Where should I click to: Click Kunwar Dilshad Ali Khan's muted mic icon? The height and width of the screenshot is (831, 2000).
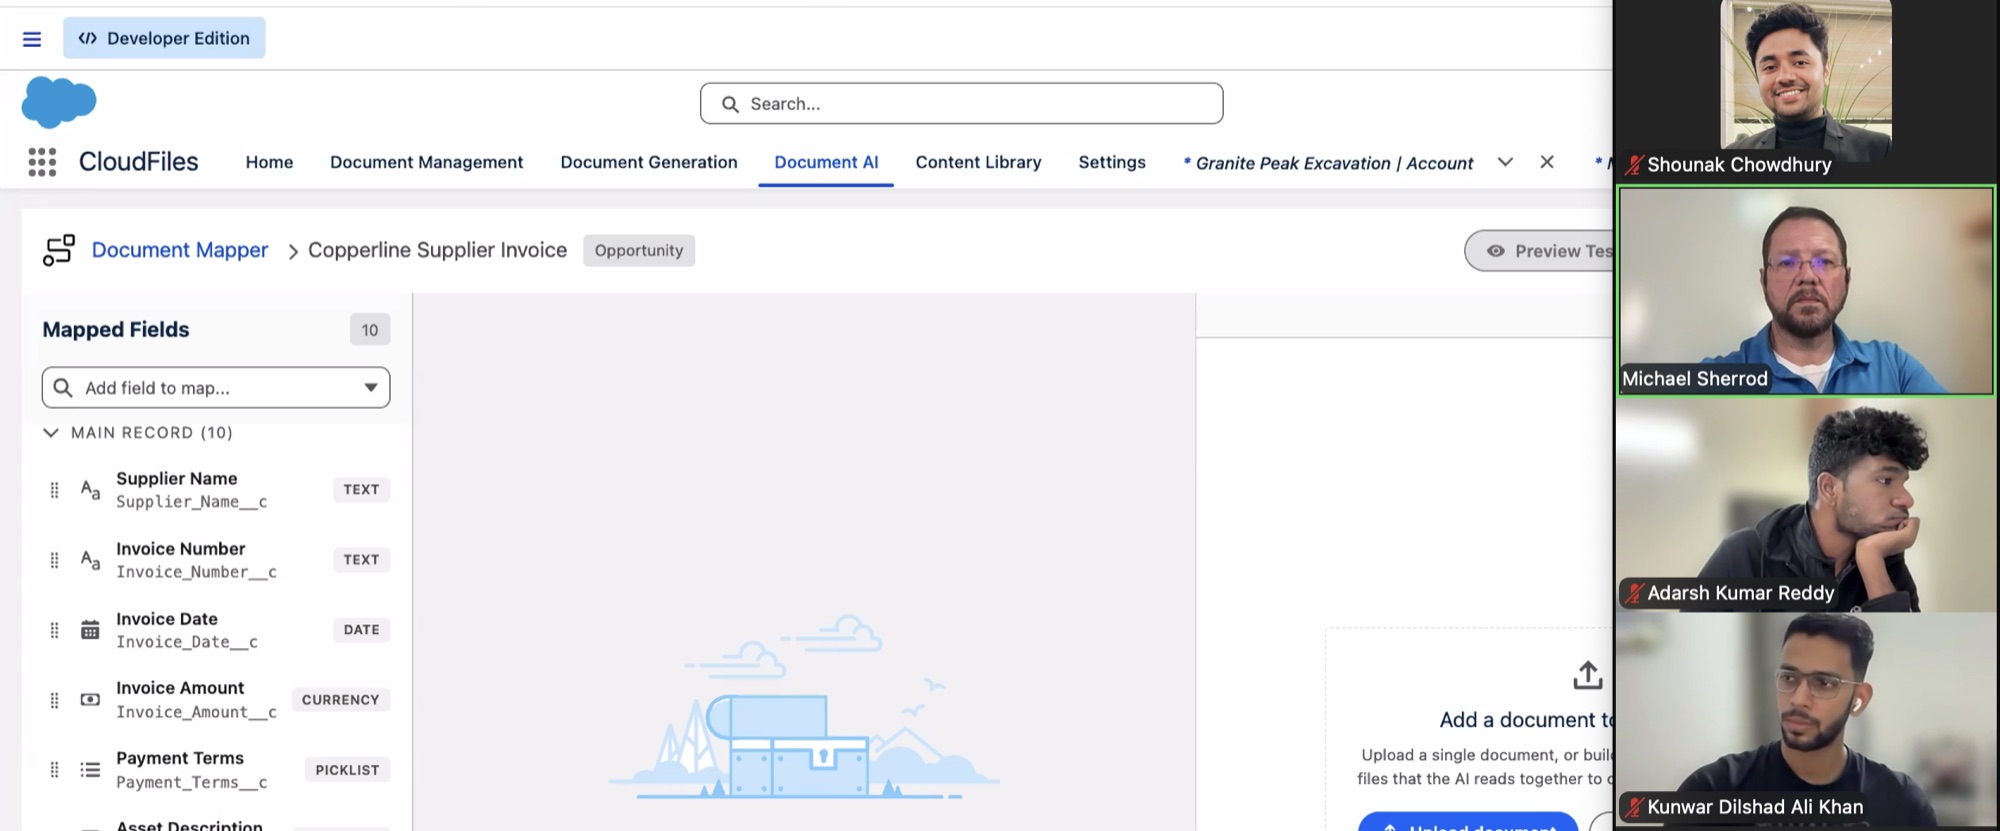[x=1634, y=807]
